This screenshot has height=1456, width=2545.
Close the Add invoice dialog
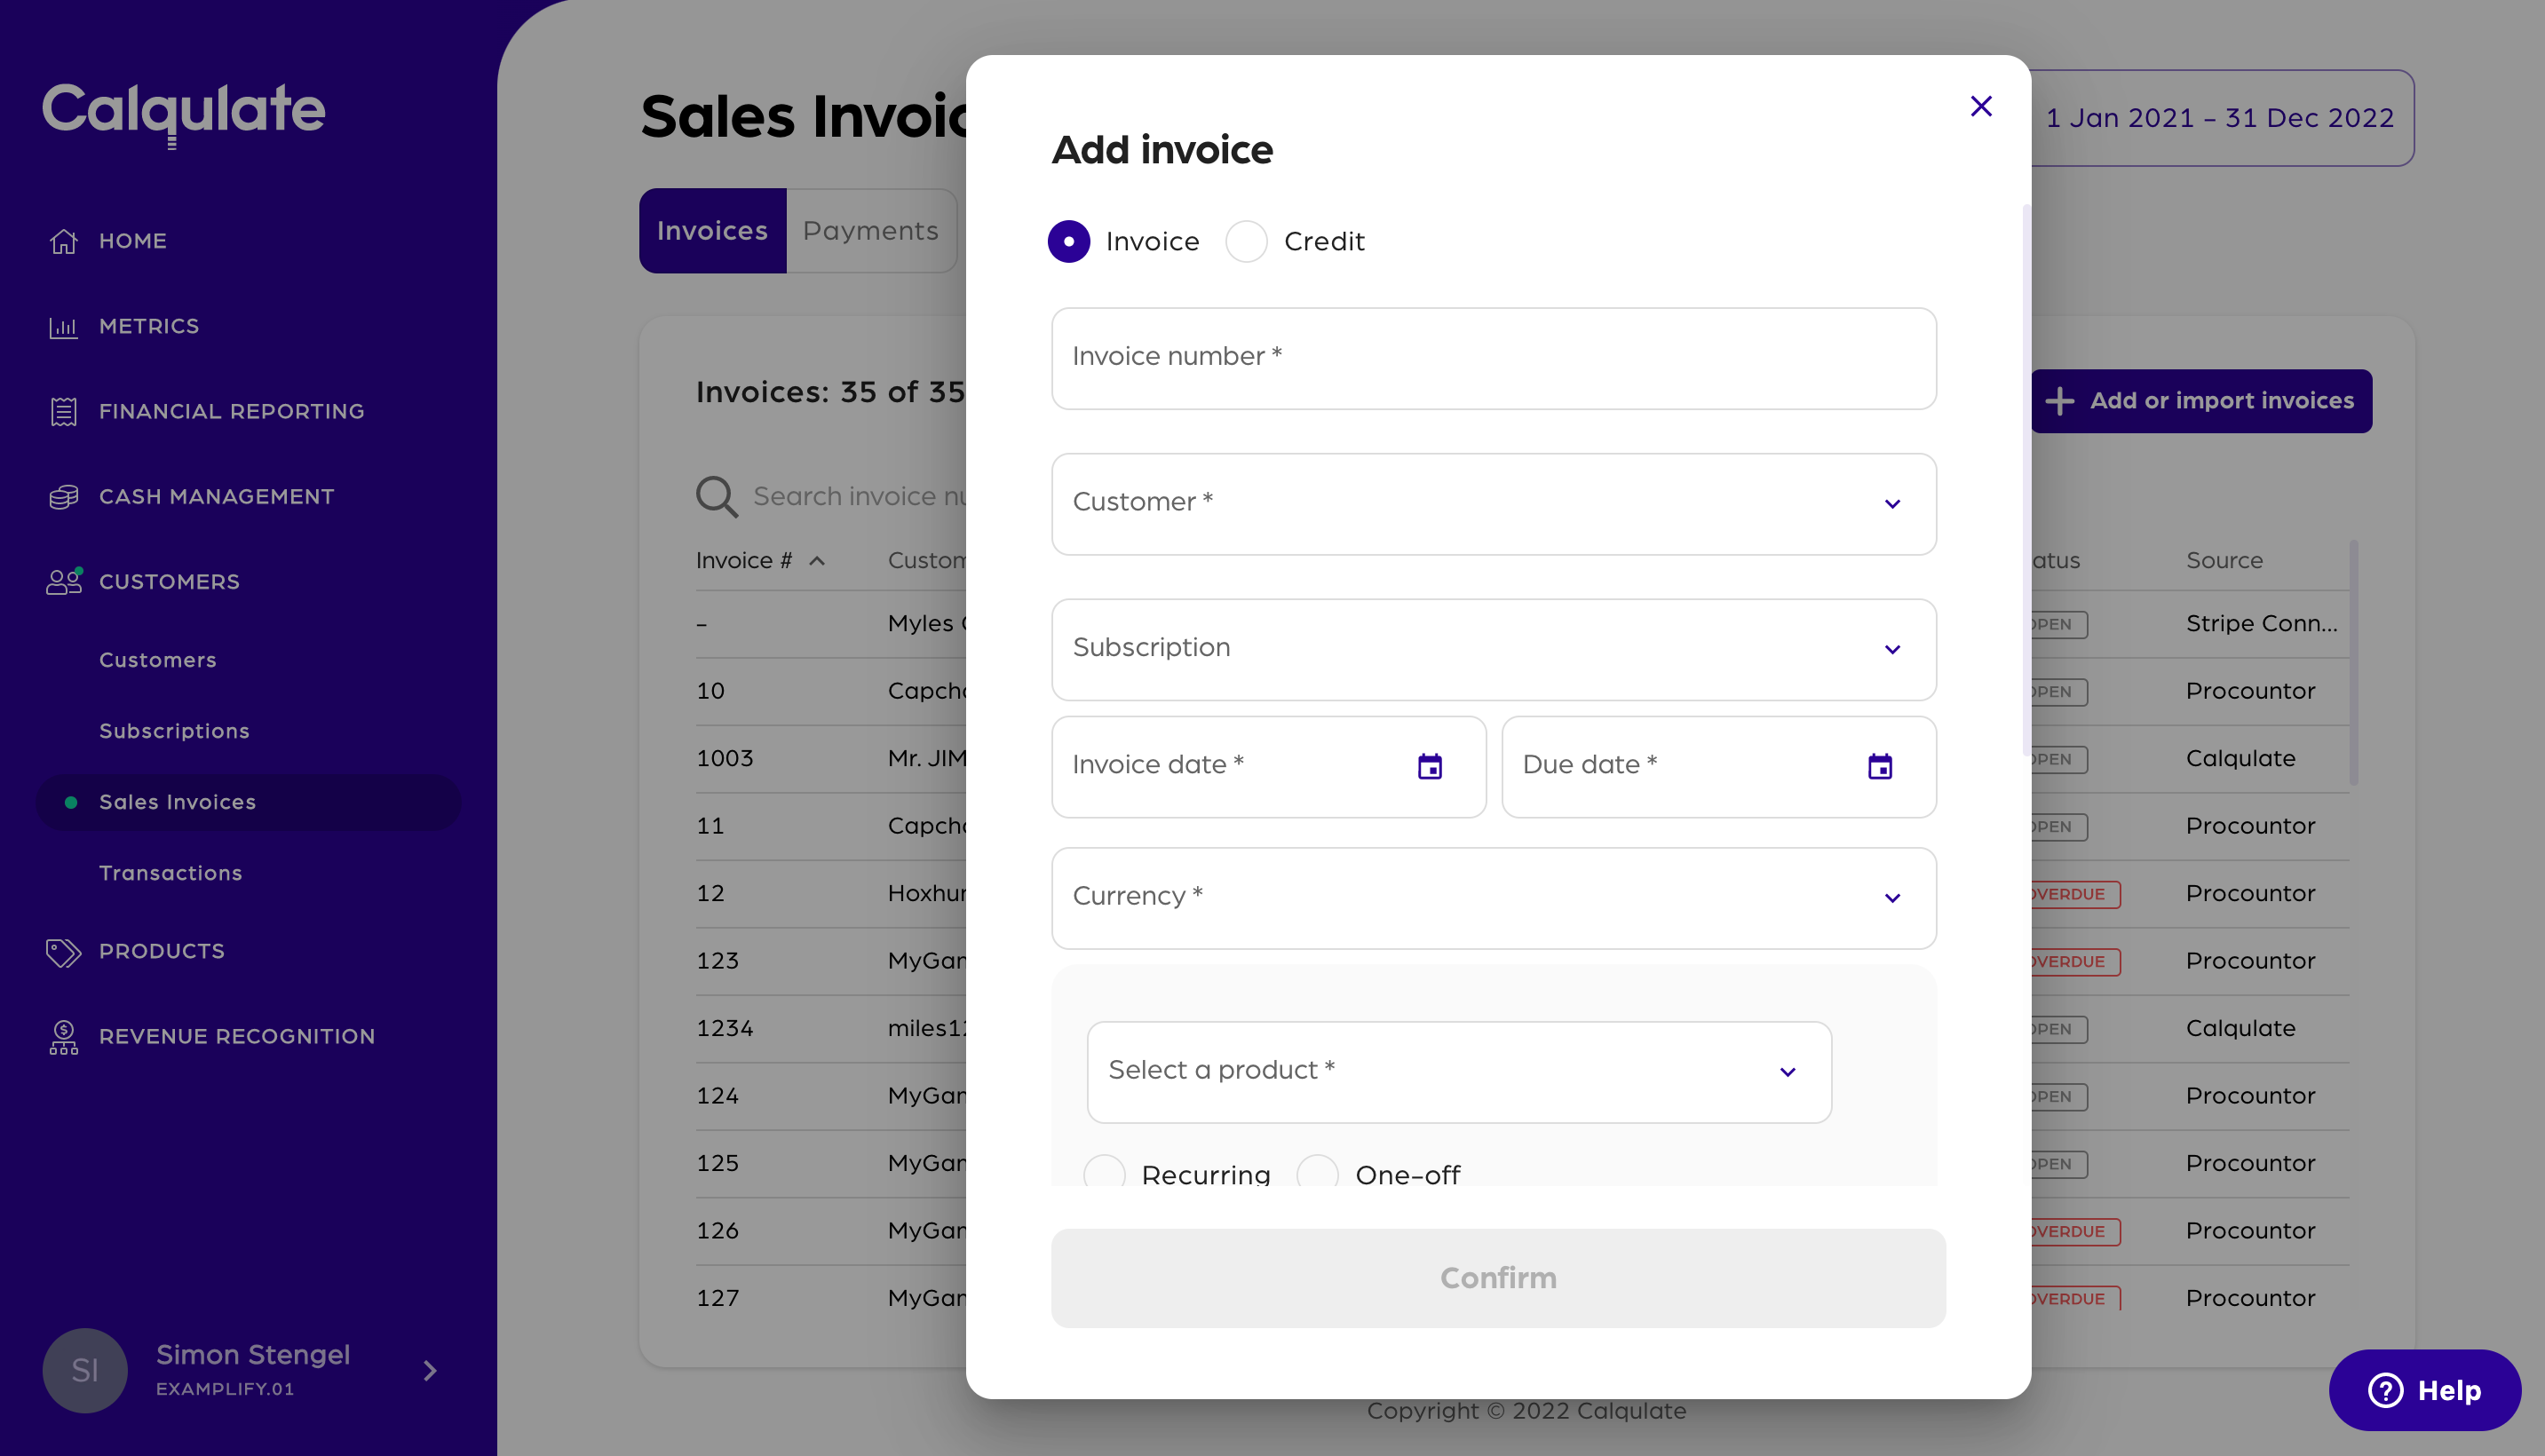1980,106
